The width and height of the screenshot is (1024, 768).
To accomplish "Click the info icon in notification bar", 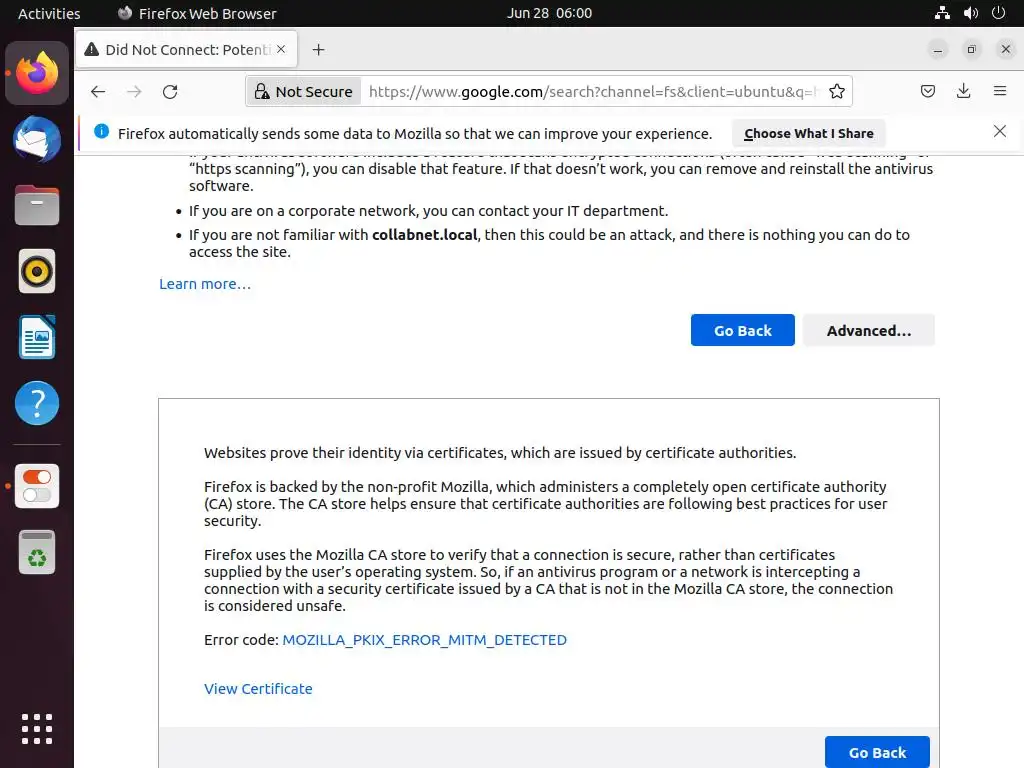I will [x=101, y=131].
